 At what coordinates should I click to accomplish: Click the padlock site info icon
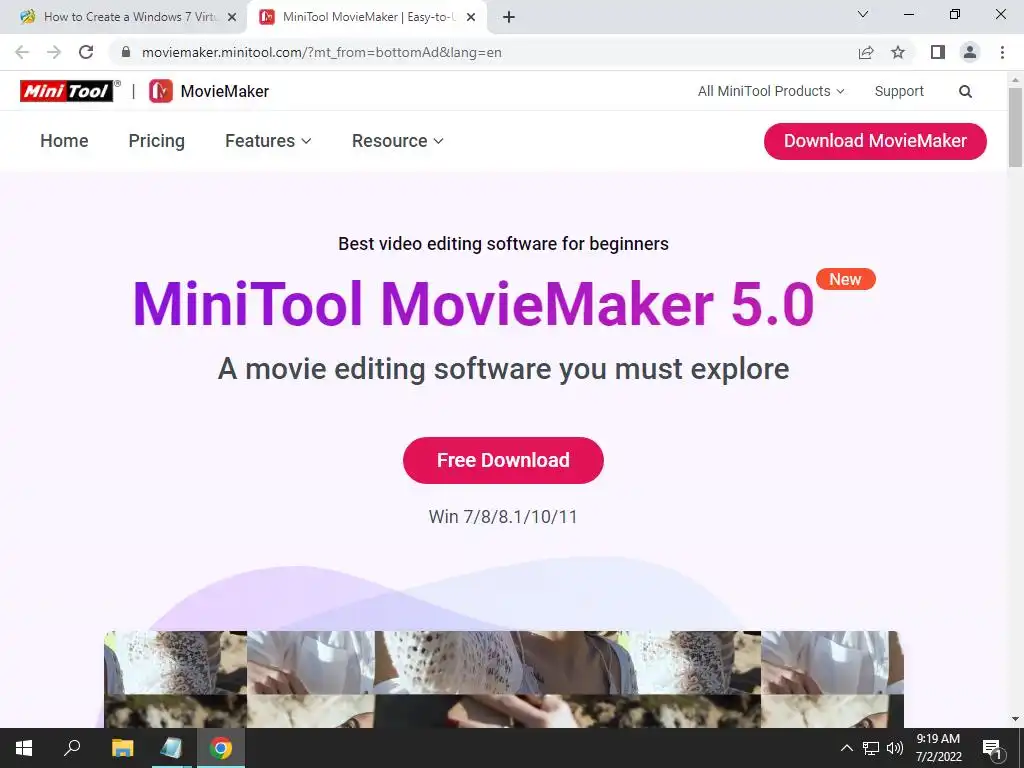point(126,52)
